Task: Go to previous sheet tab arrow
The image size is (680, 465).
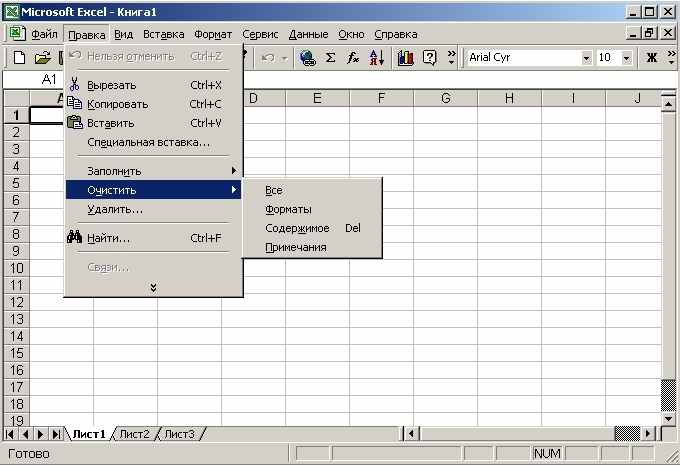Action: click(x=25, y=434)
